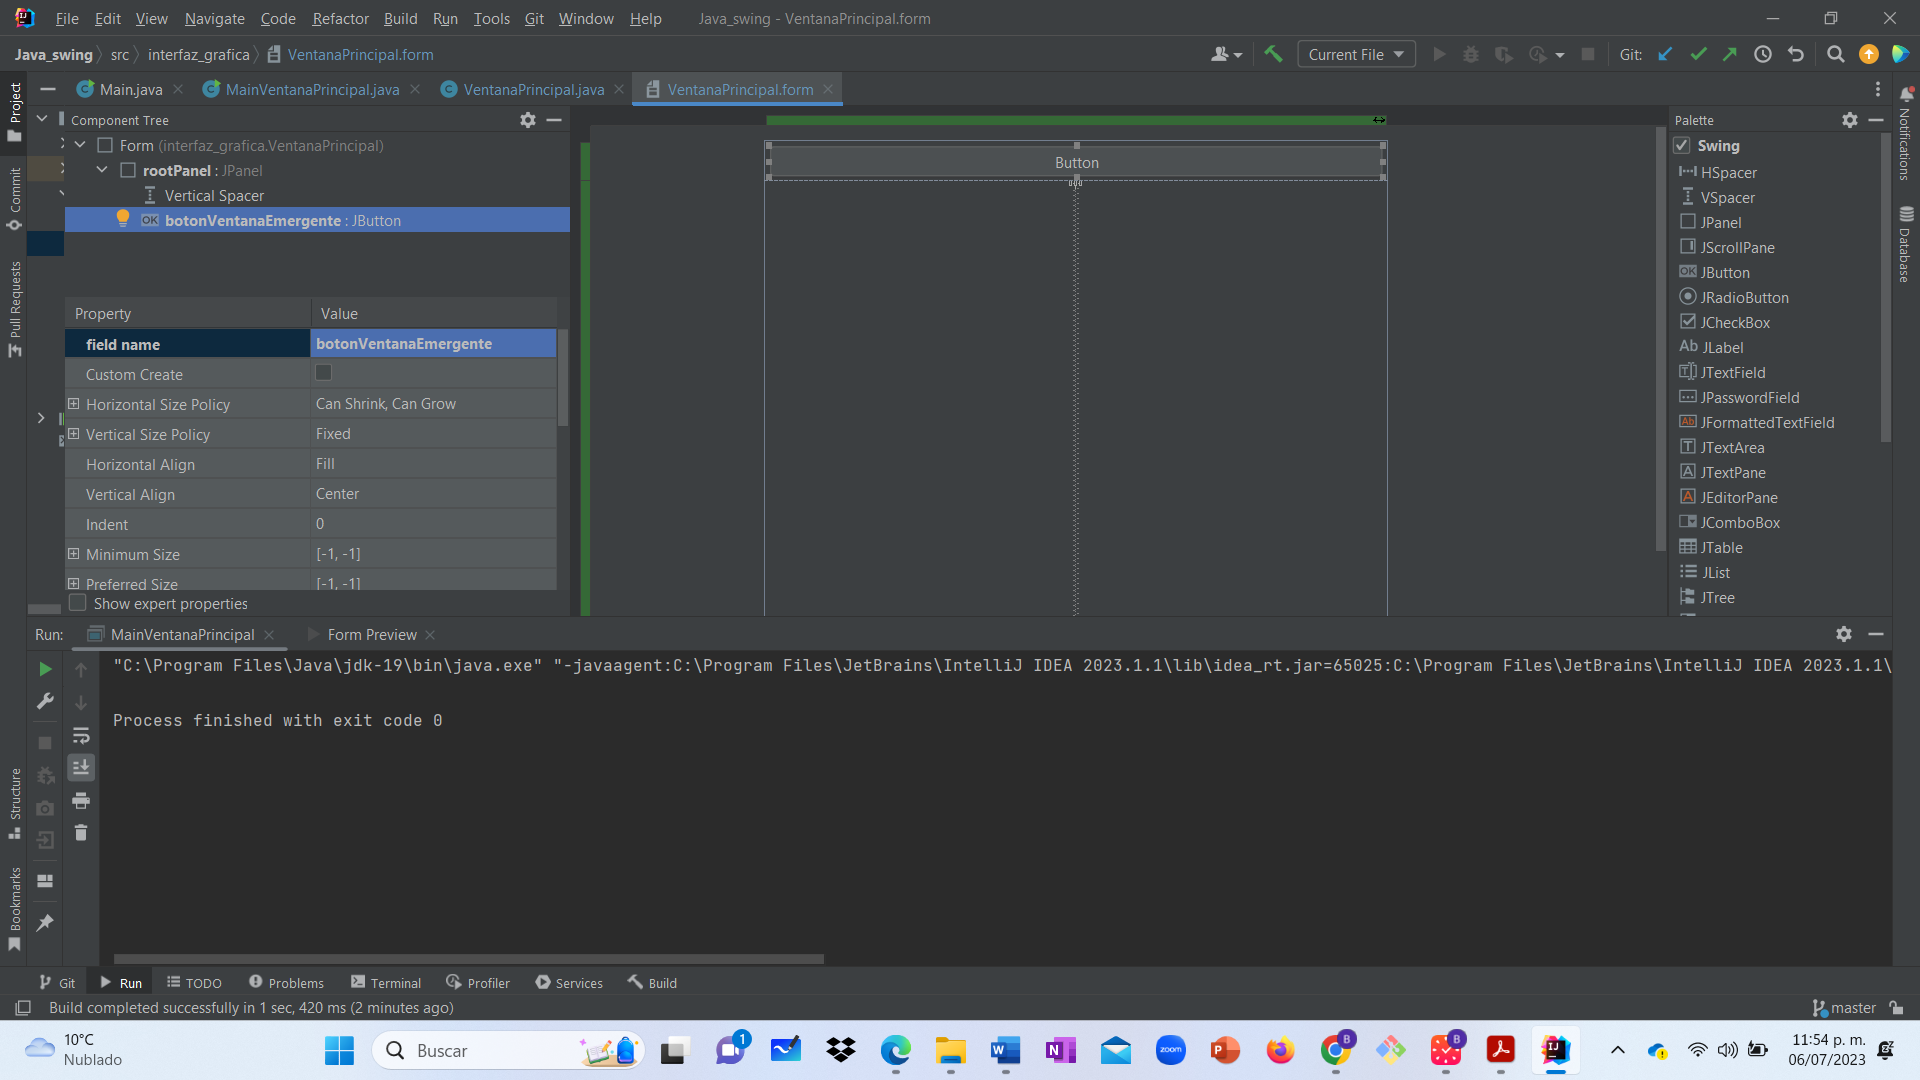
Task: Collapse the Component Tree panel header
Action: pyautogui.click(x=556, y=120)
